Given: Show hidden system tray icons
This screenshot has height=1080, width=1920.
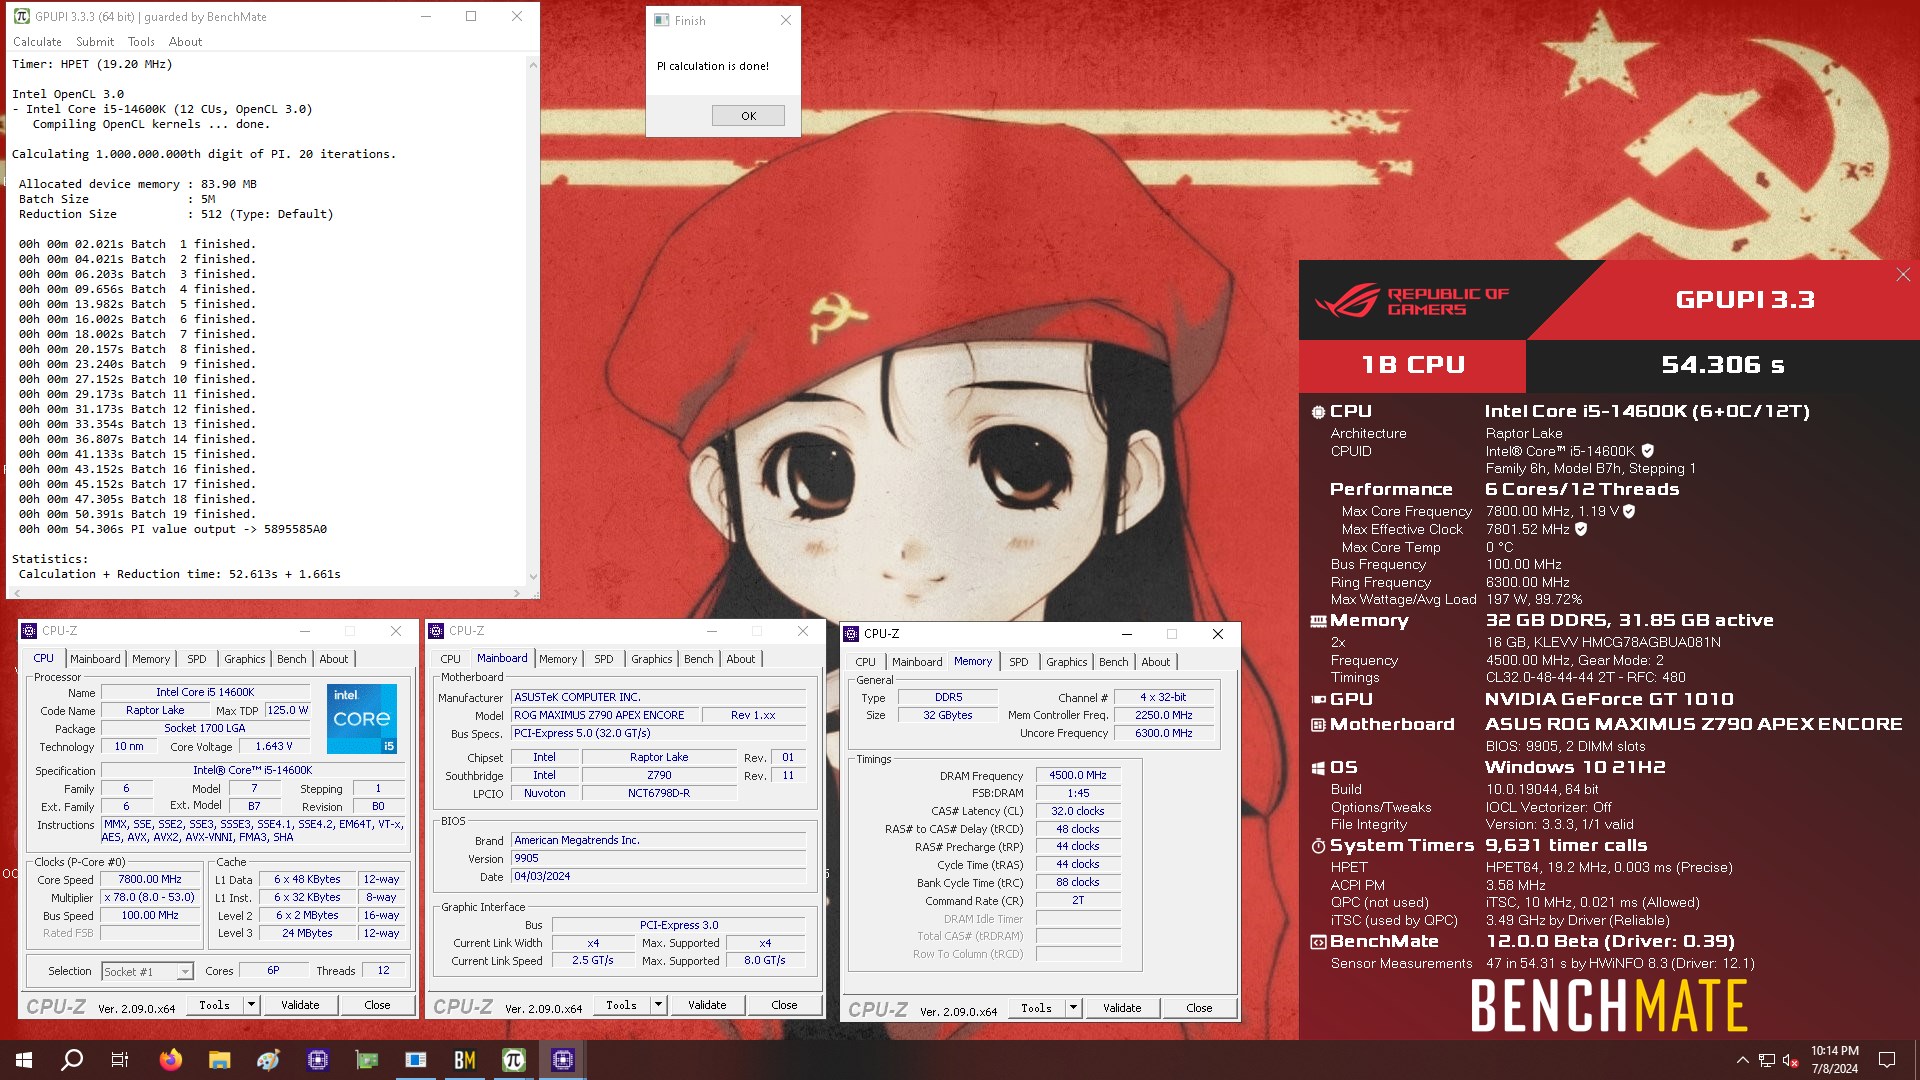Looking at the screenshot, I should tap(1742, 1060).
